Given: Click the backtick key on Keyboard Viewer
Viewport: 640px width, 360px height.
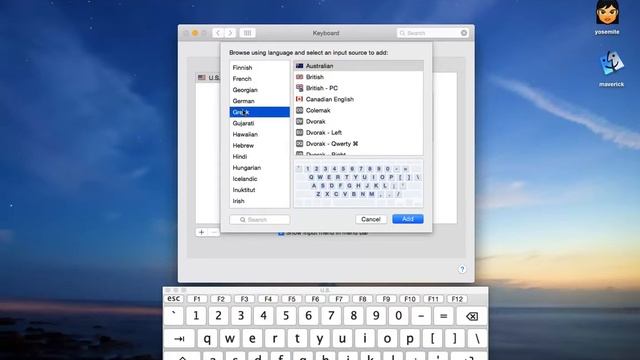Looking at the screenshot, I should click(x=174, y=316).
